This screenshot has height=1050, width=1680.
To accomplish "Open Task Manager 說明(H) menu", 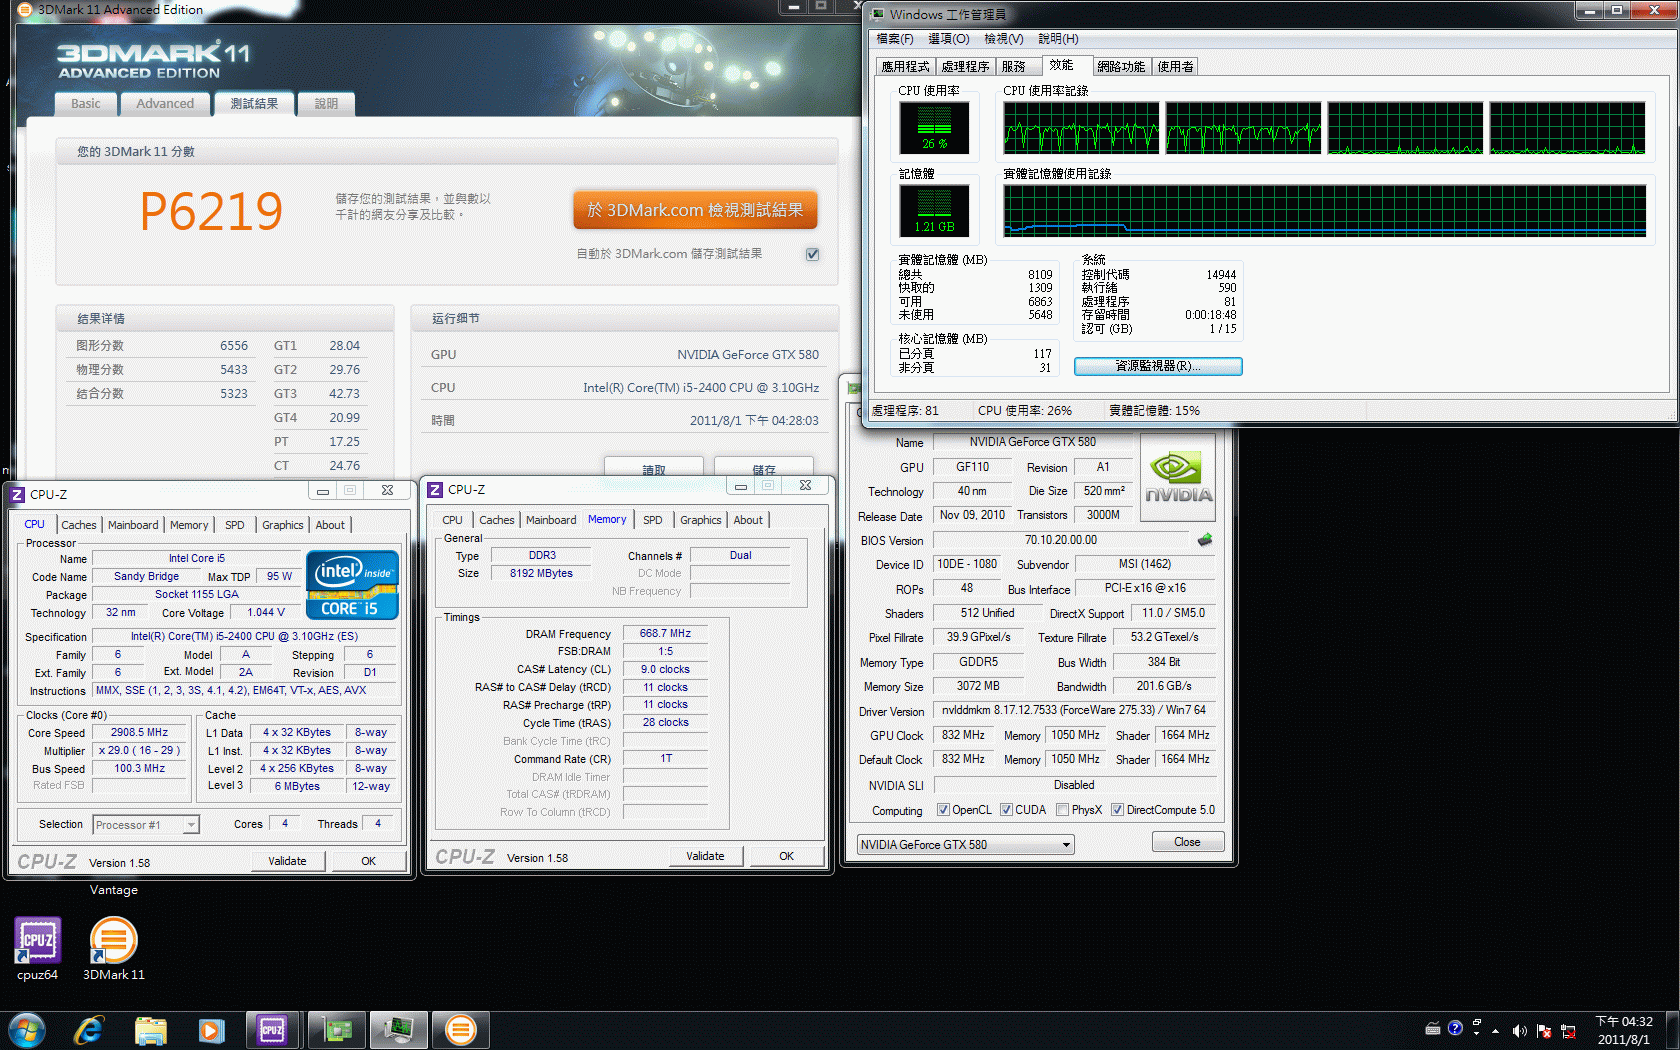I will pyautogui.click(x=1058, y=39).
